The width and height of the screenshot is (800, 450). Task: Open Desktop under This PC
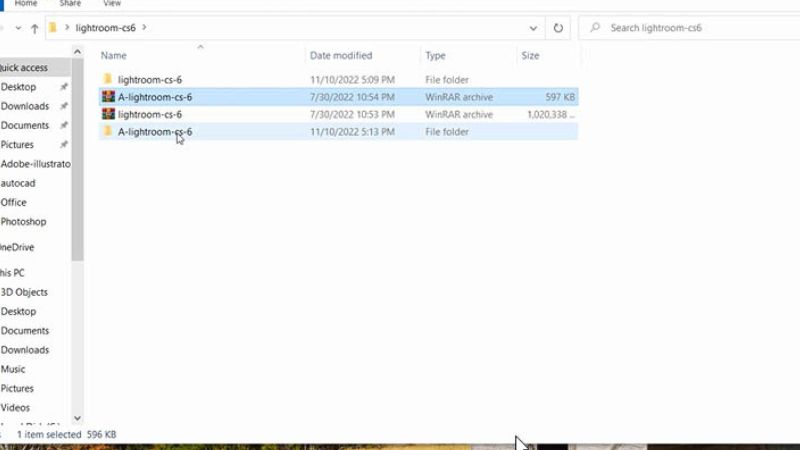pyautogui.click(x=18, y=312)
